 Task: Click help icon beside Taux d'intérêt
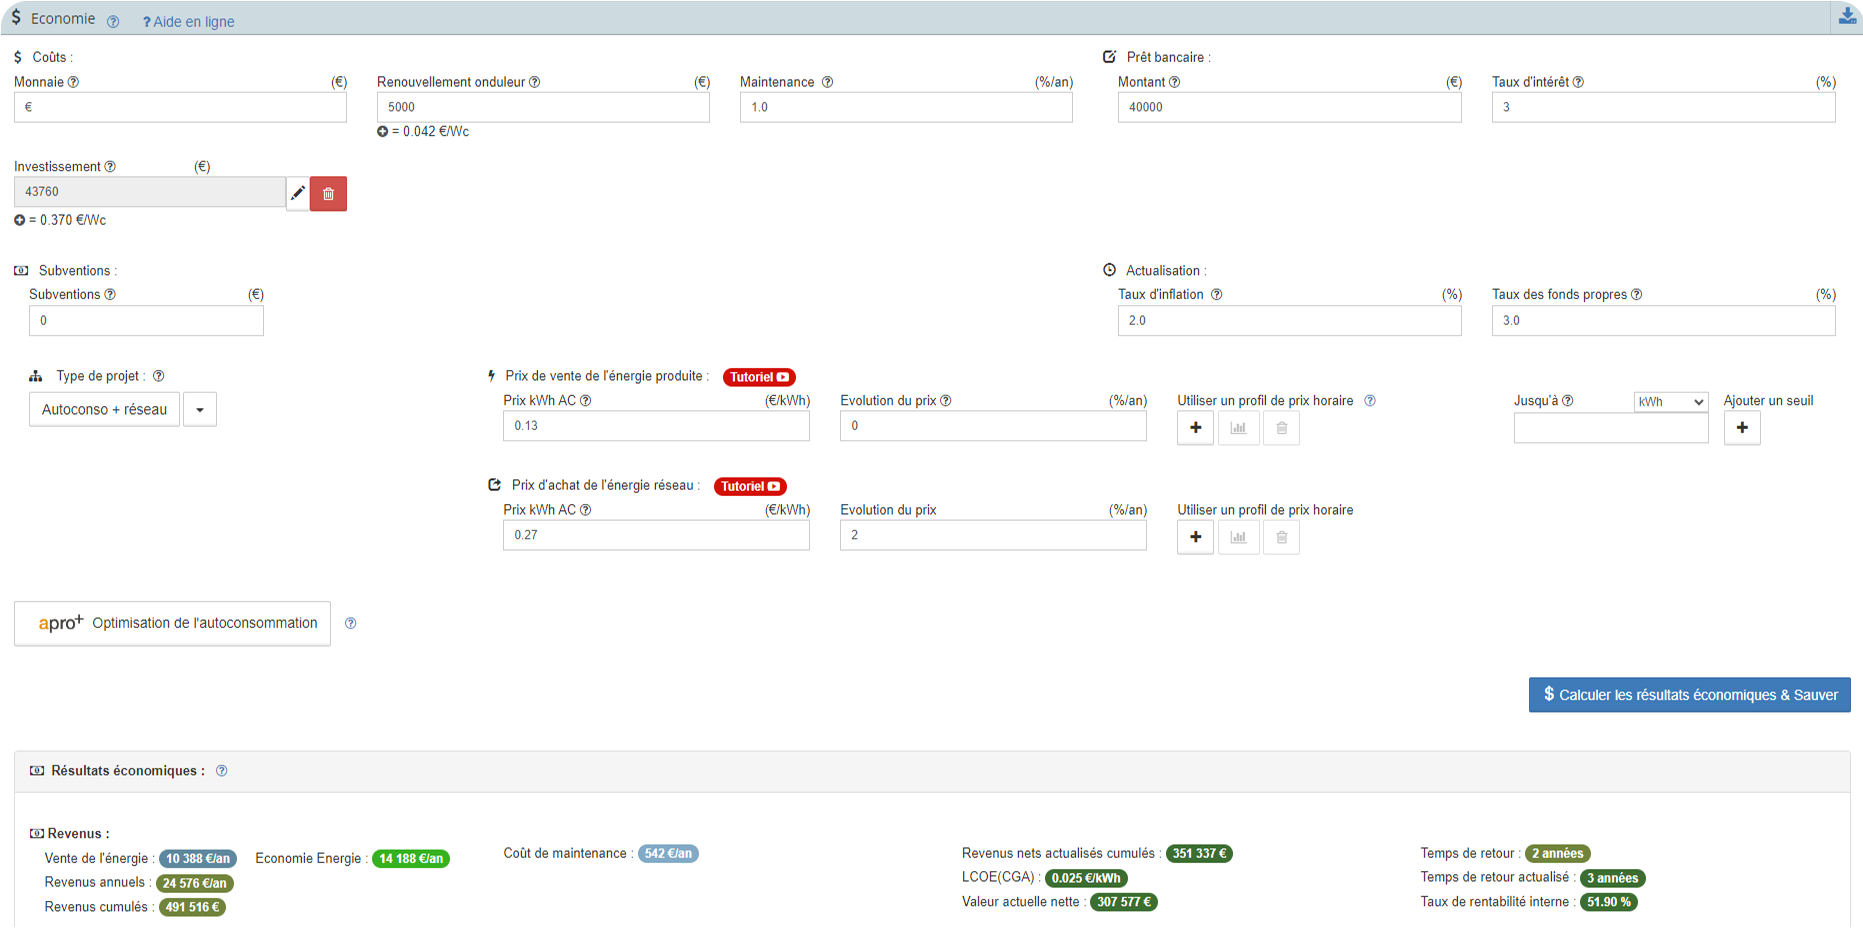(x=1578, y=82)
